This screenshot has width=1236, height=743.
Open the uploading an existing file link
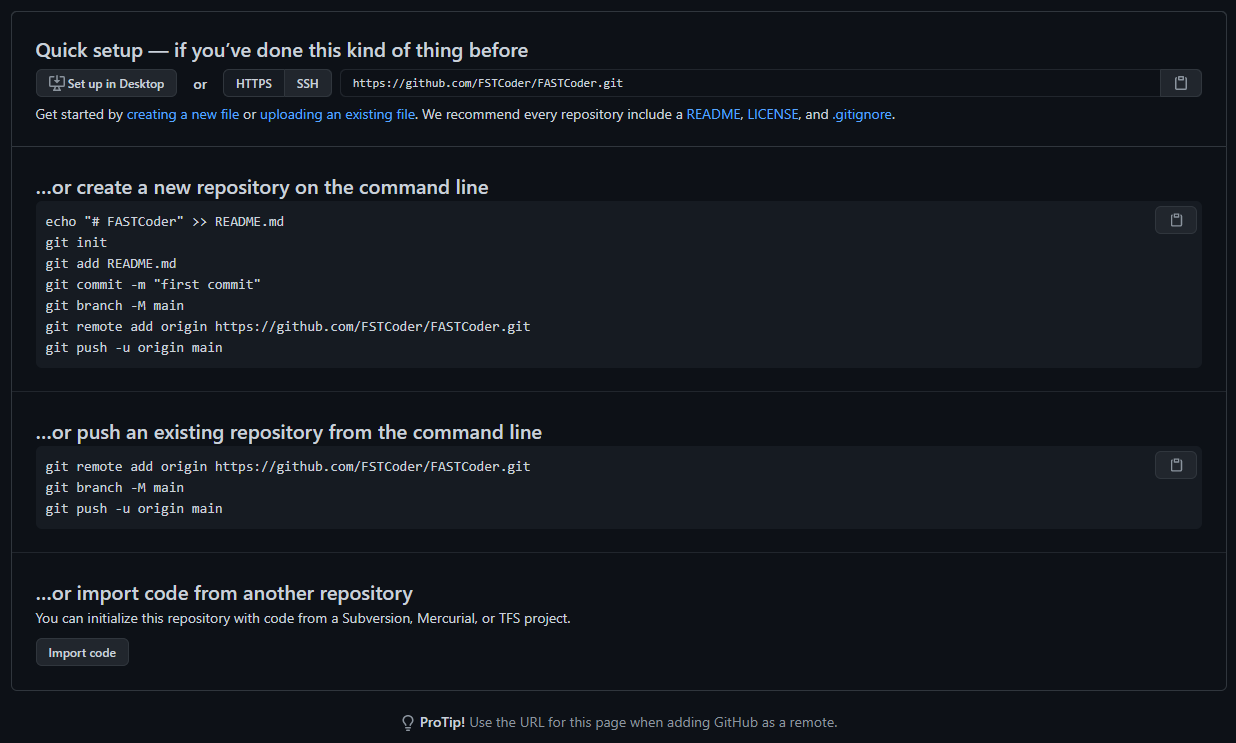(338, 114)
